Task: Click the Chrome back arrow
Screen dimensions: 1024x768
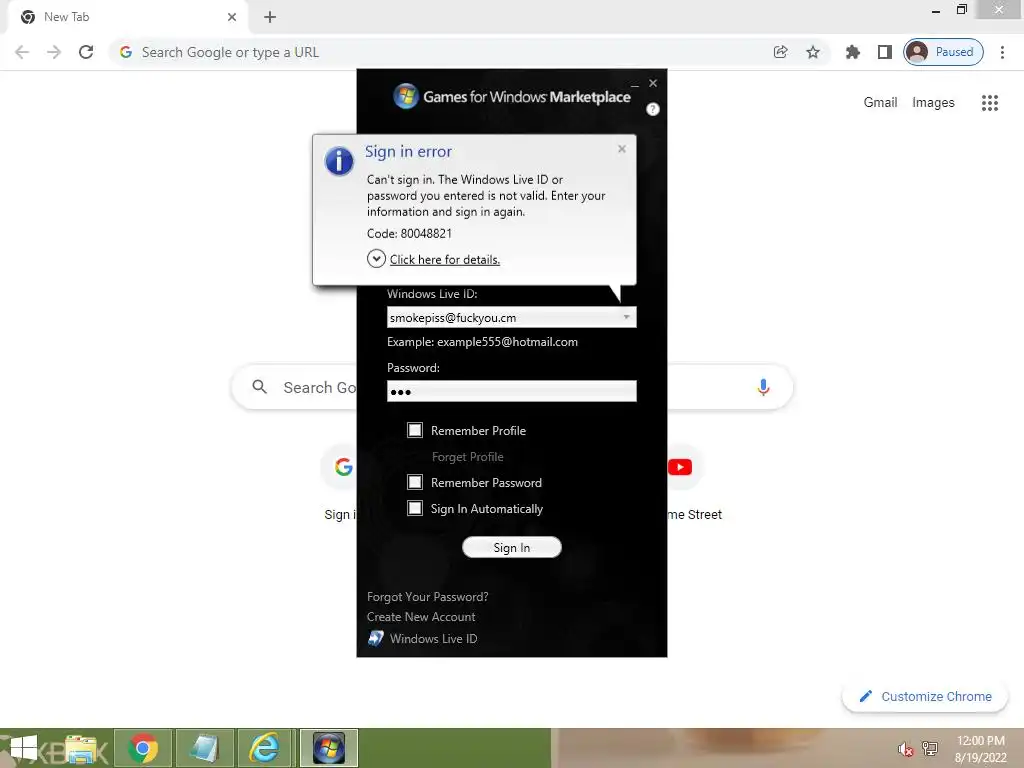Action: point(22,52)
